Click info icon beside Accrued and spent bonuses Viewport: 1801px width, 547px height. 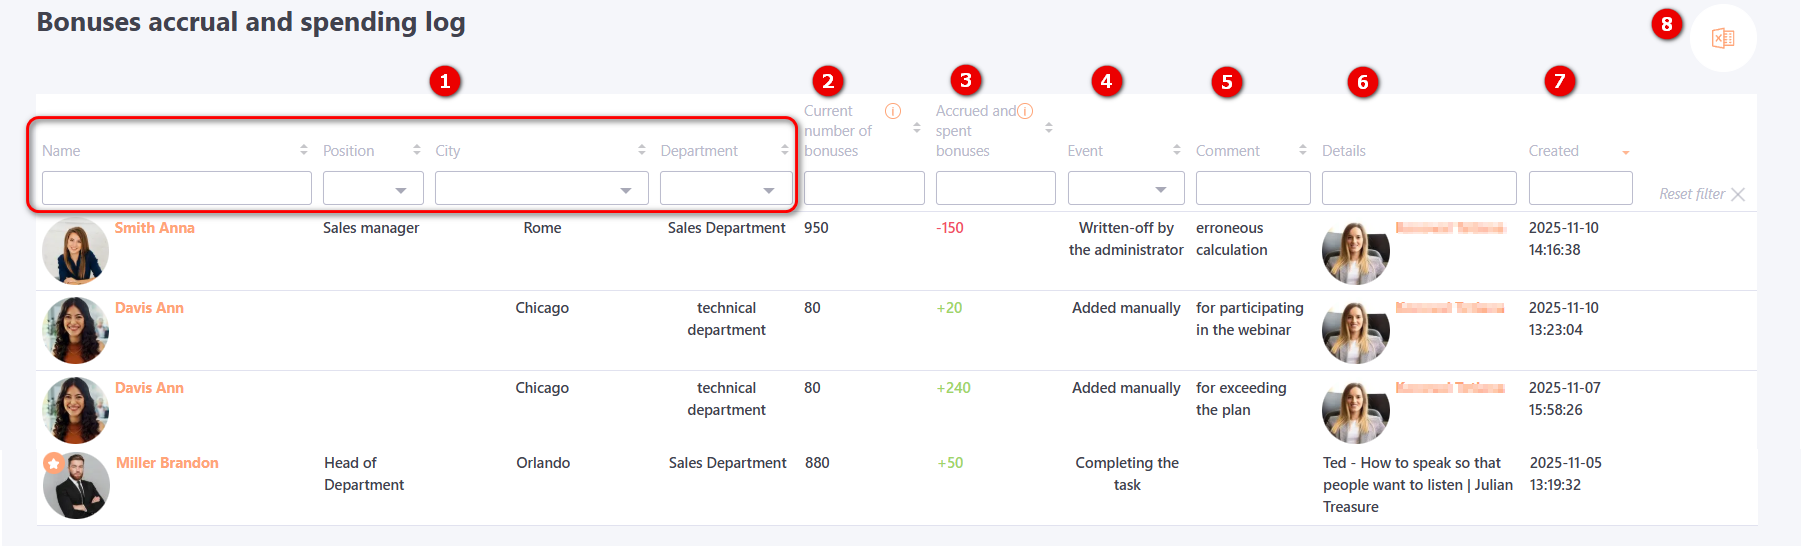[x=1025, y=111]
